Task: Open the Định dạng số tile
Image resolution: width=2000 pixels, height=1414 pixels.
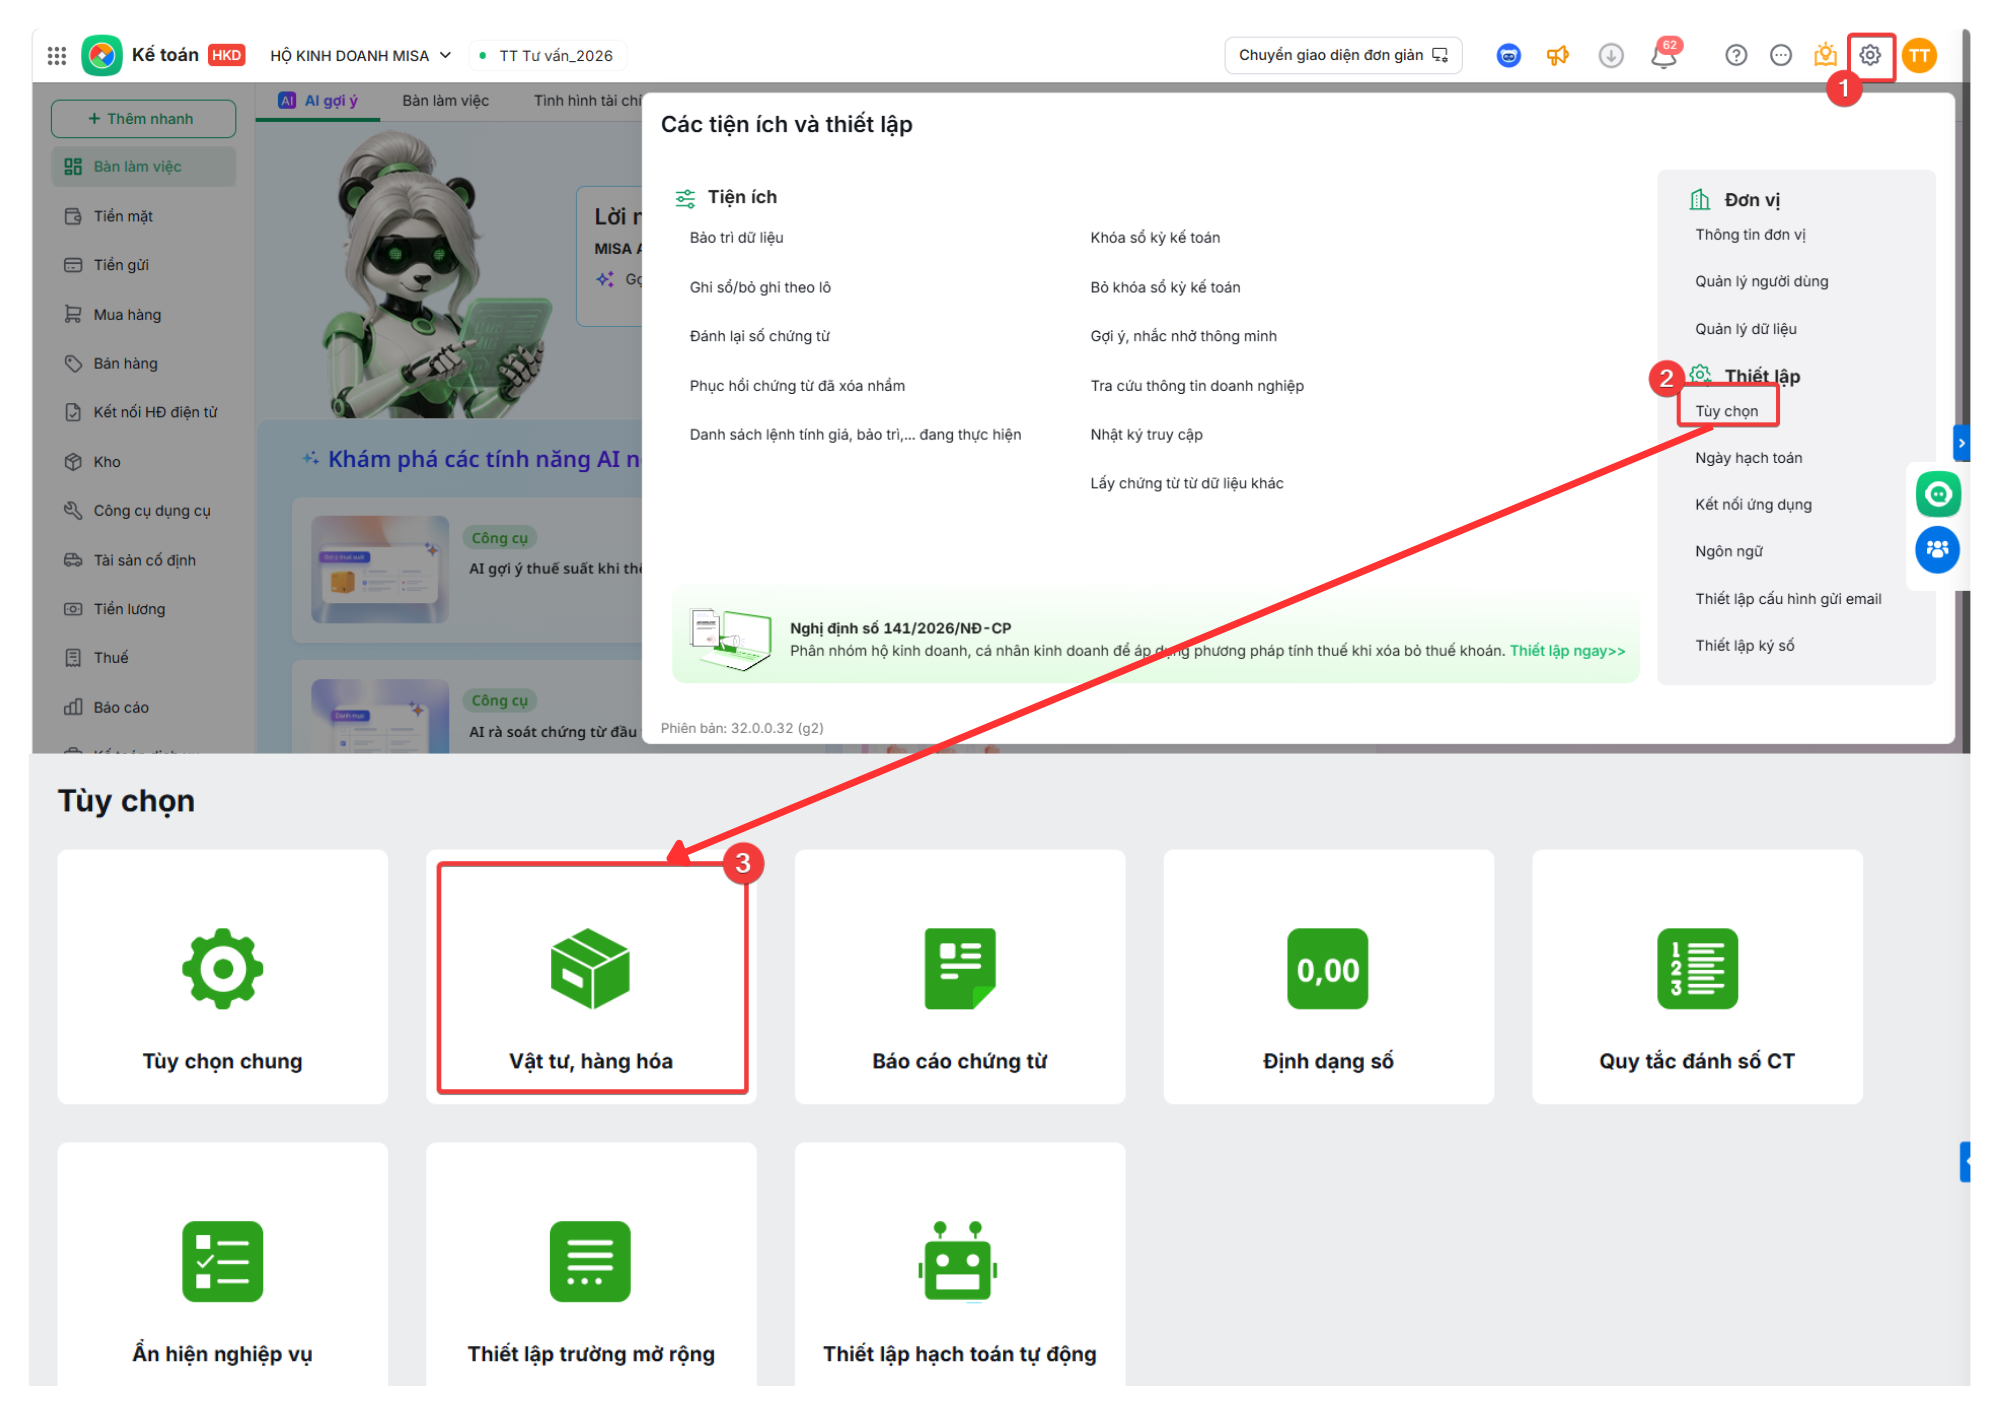Action: coord(1328,977)
